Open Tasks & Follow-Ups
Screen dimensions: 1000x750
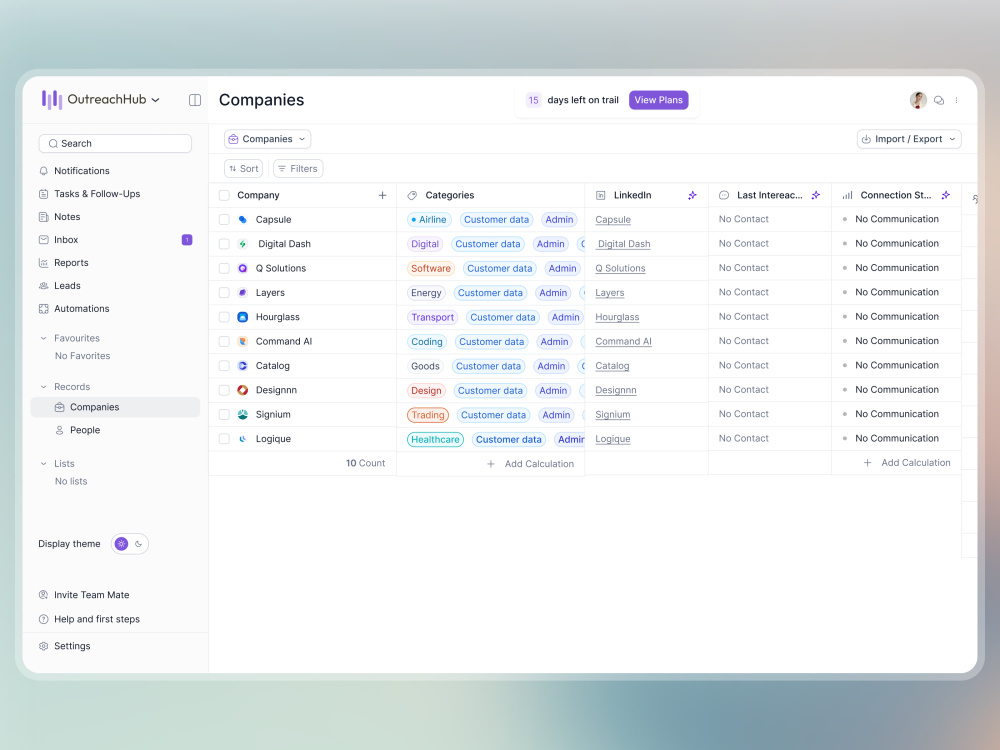[89, 194]
